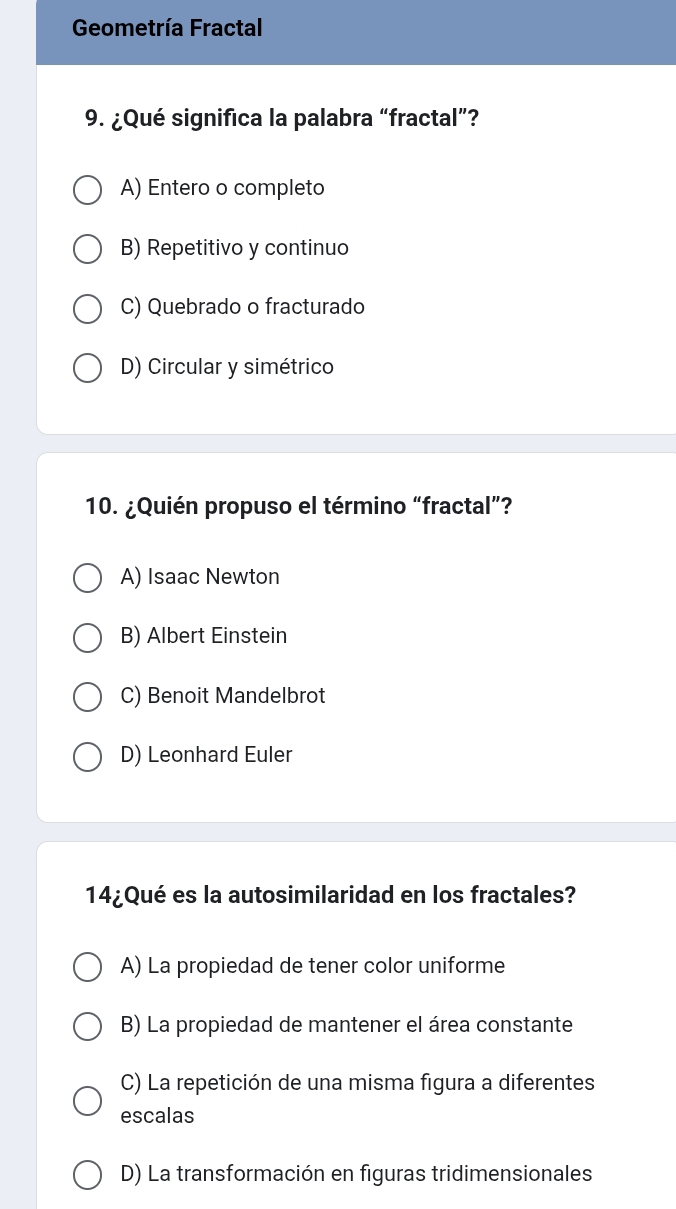The width and height of the screenshot is (676, 1209).
Task: Mark D) Circular y simétrico
Action: click(x=88, y=368)
